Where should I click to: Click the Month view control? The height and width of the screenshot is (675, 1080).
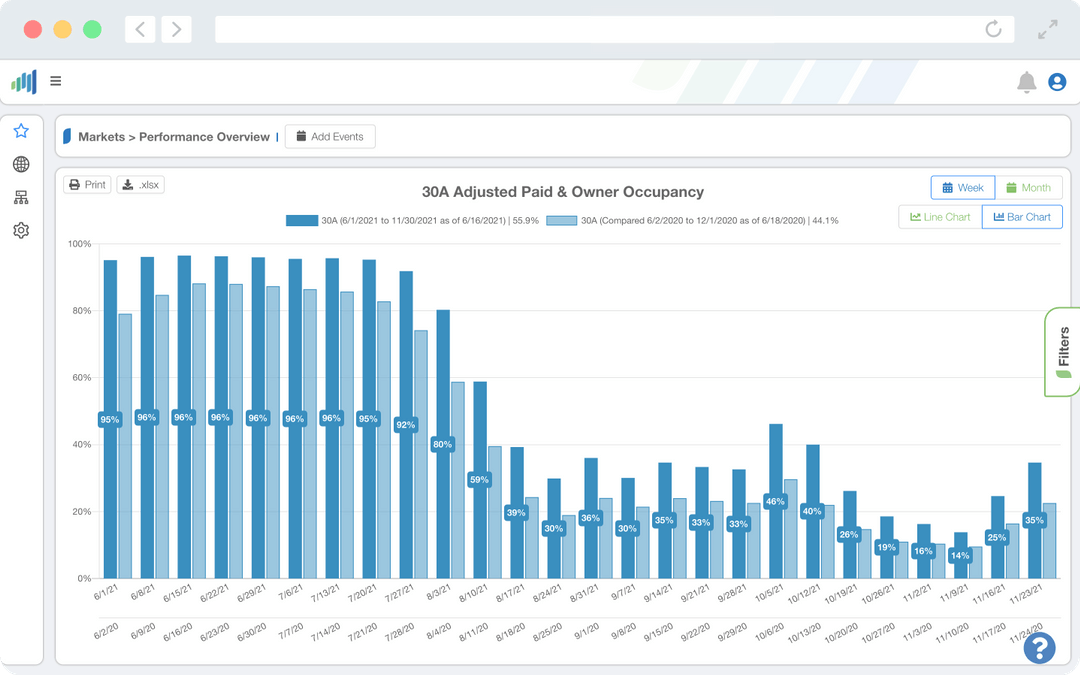1029,187
